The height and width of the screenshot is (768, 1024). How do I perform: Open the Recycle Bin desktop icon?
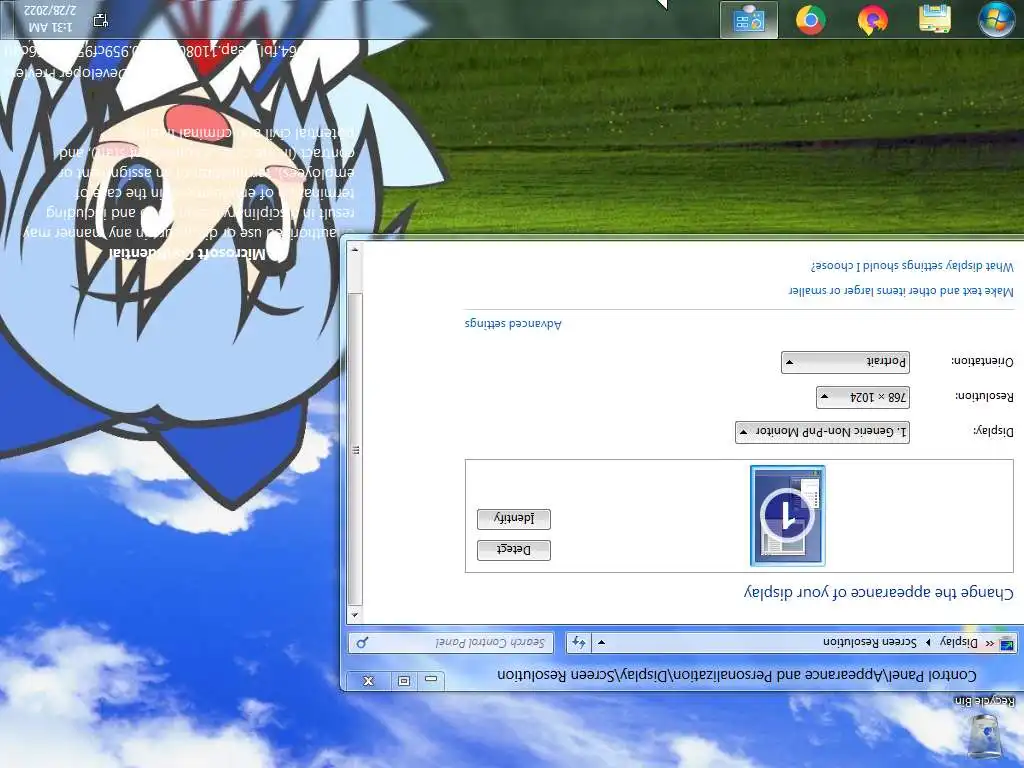point(985,728)
